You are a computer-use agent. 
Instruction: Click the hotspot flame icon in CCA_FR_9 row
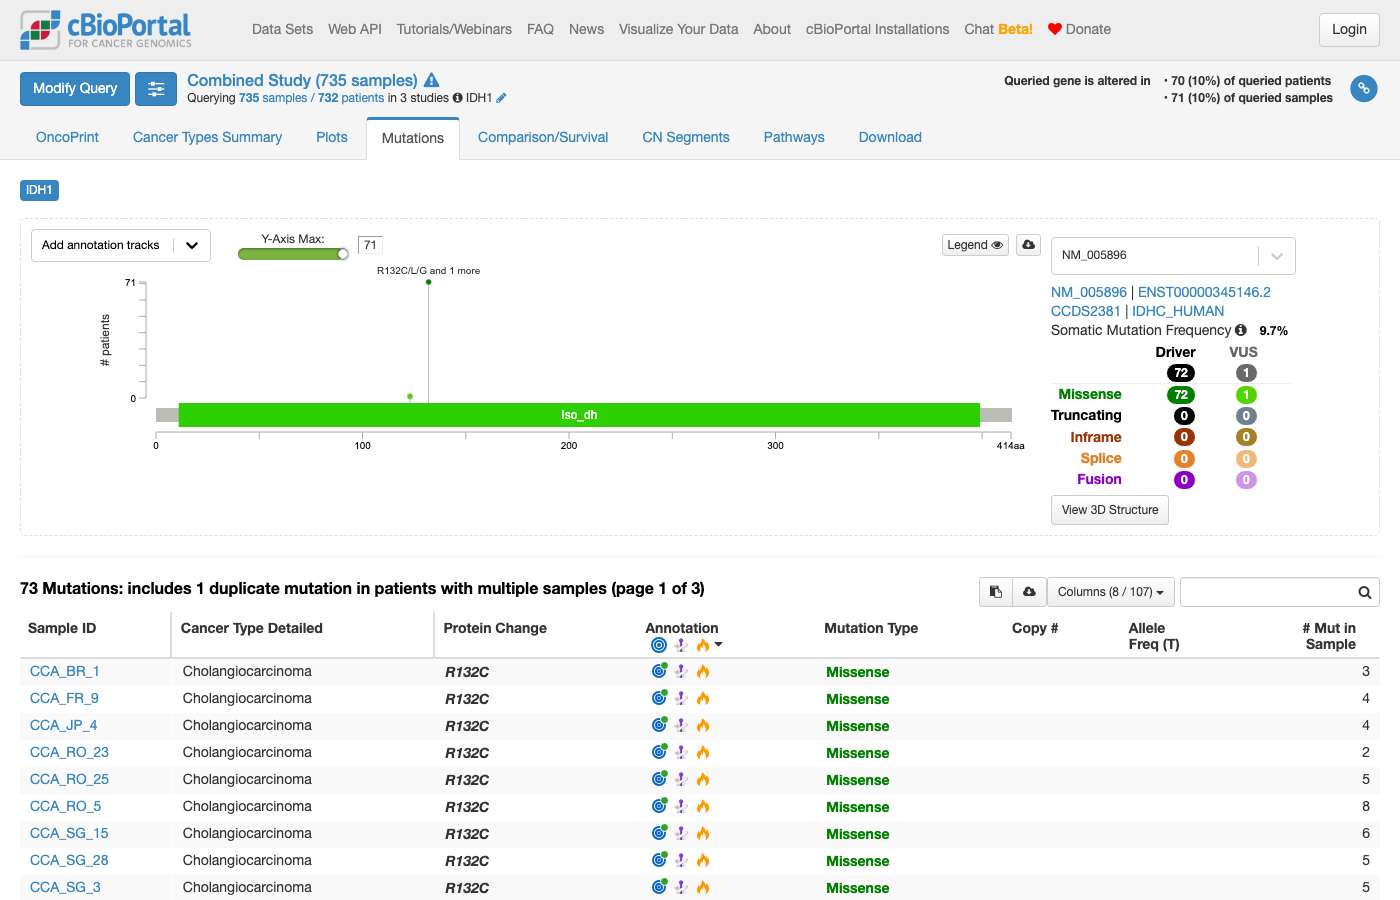click(x=703, y=698)
